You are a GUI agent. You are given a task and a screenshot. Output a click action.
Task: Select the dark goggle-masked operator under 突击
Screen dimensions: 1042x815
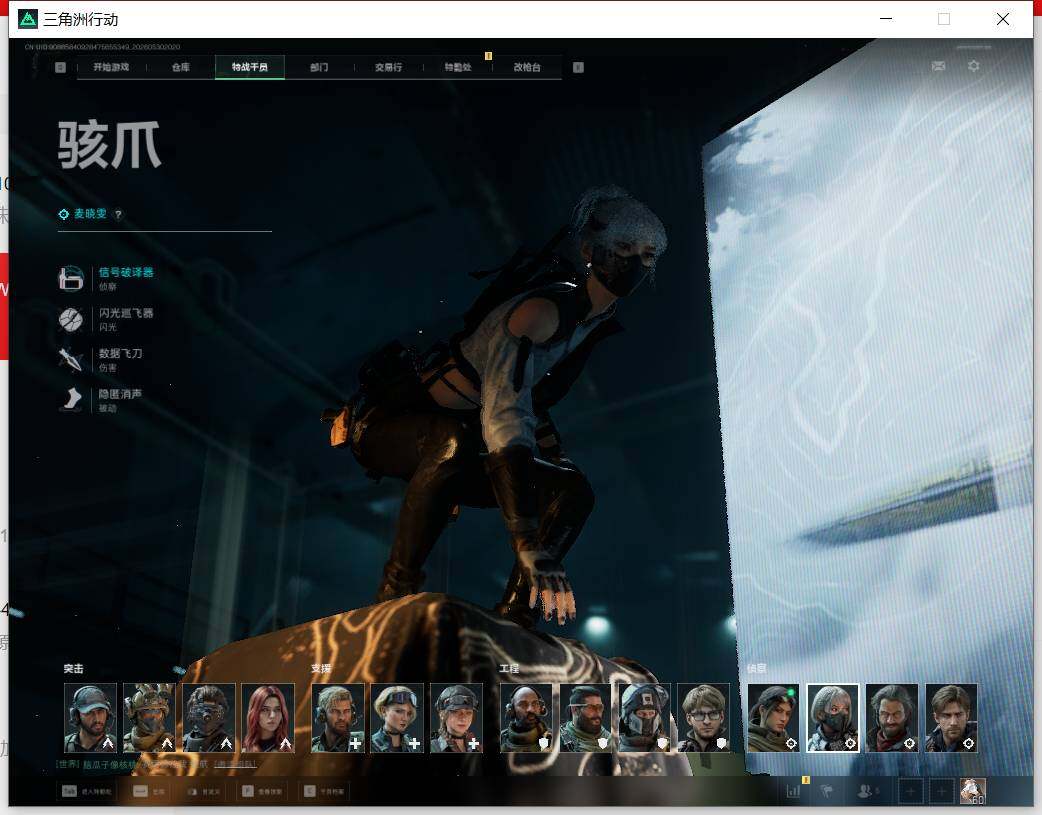point(209,718)
